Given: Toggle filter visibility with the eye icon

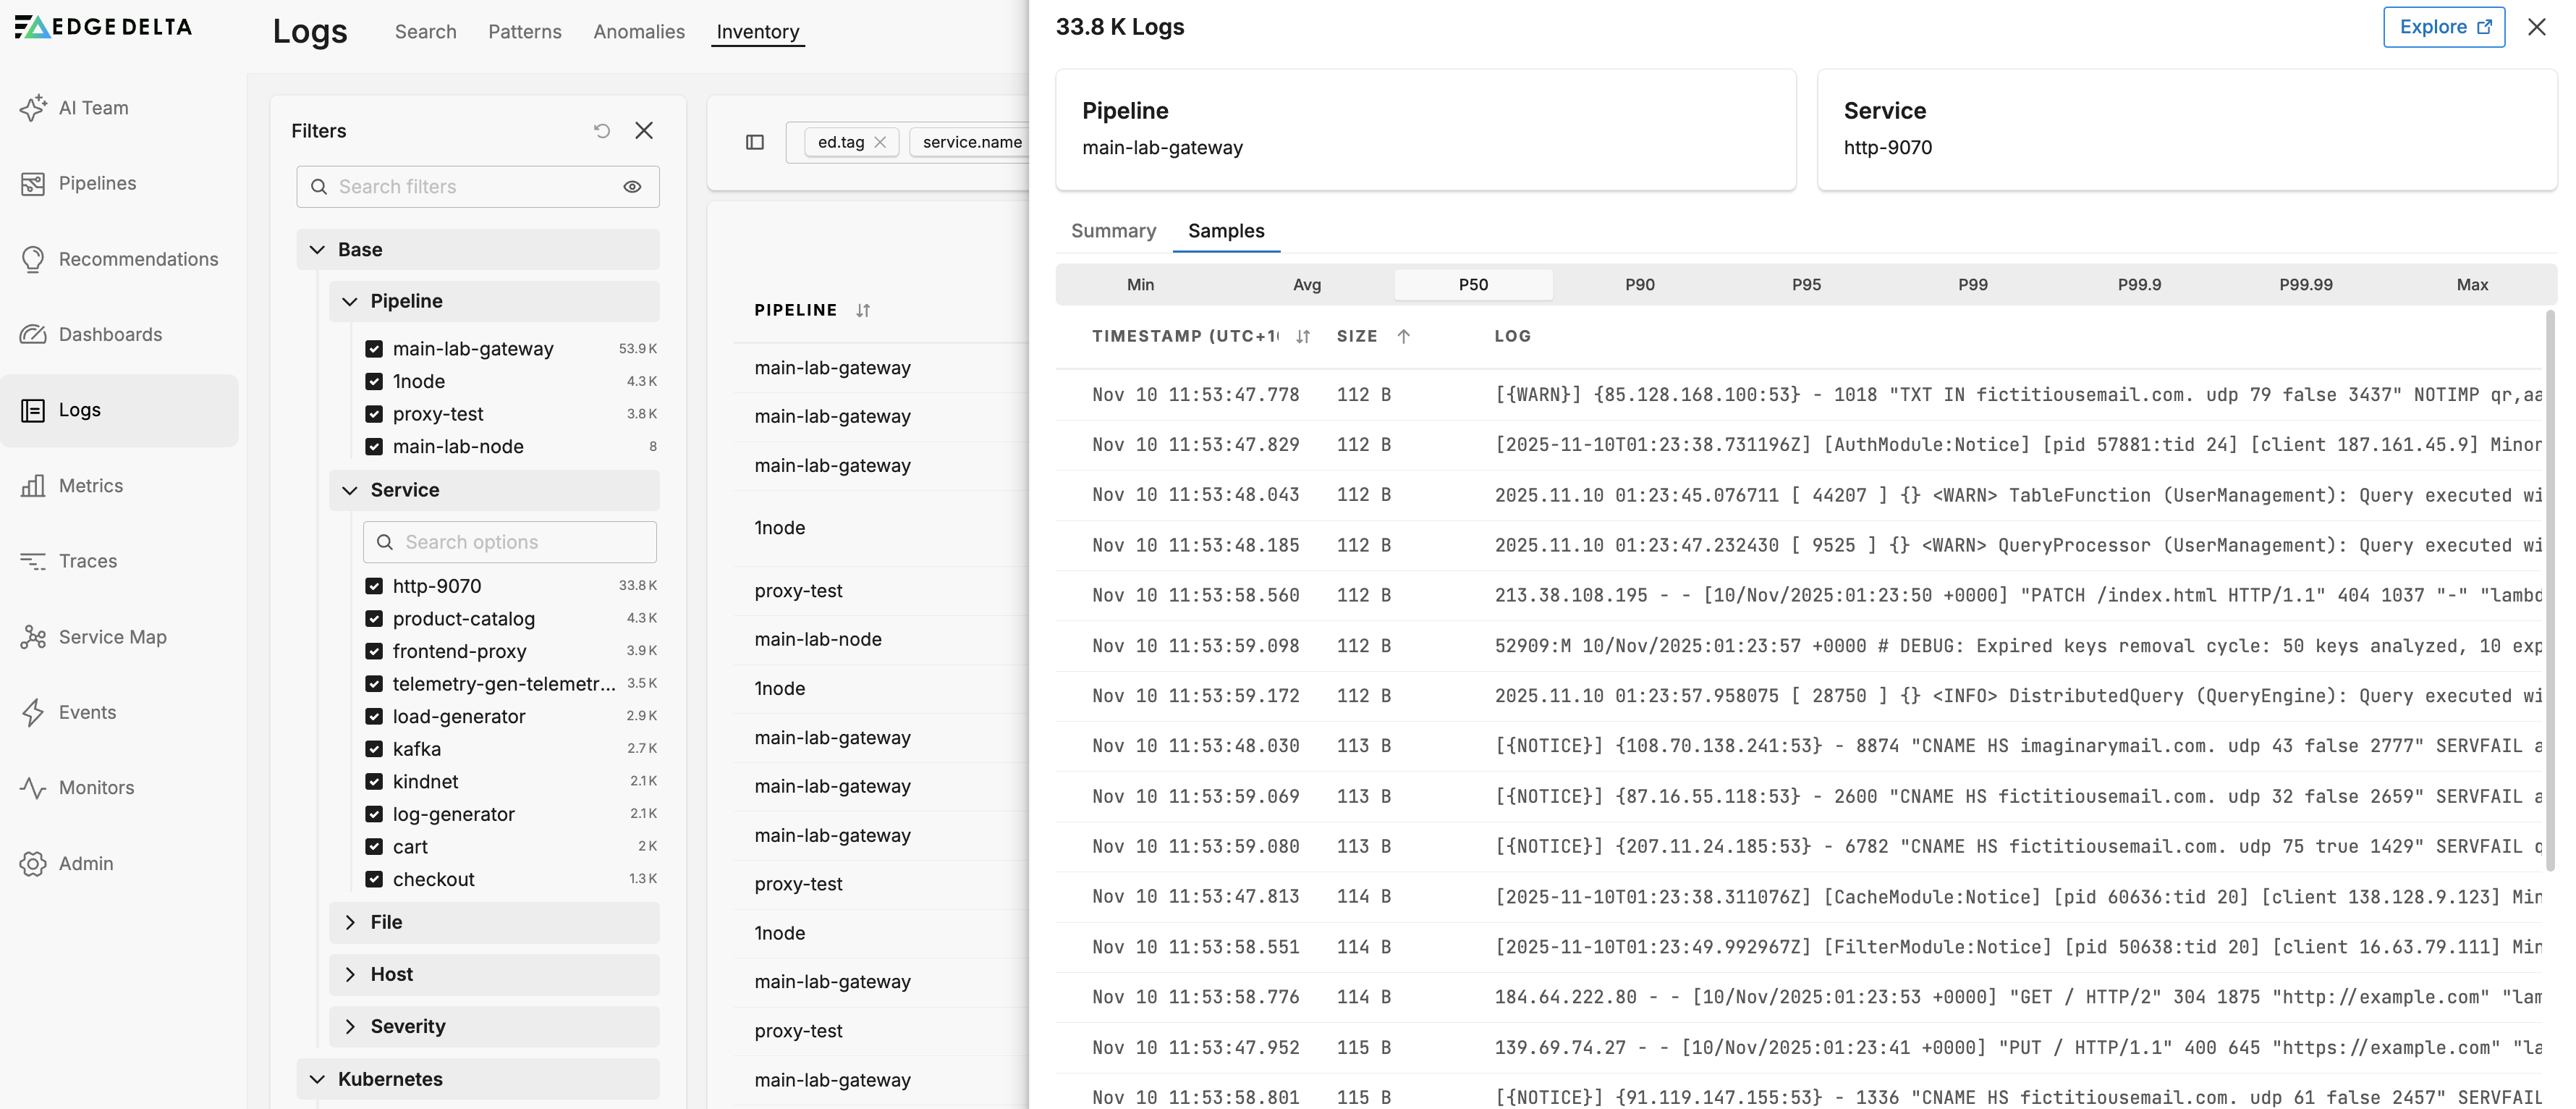Looking at the screenshot, I should [x=633, y=187].
